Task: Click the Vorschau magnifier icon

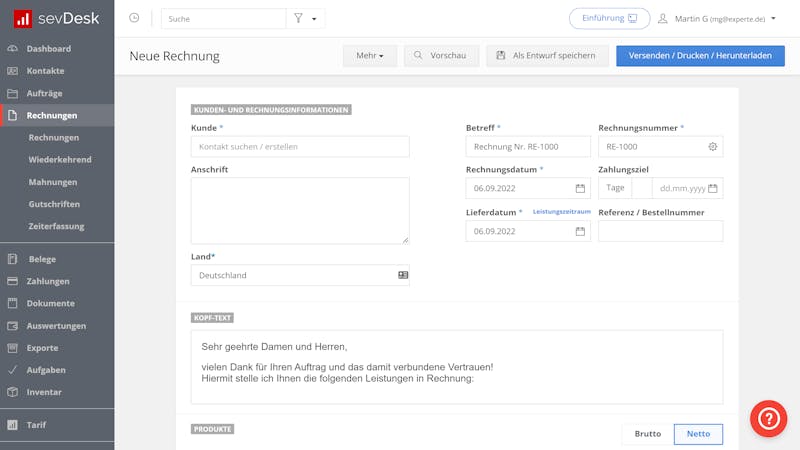Action: pos(418,55)
